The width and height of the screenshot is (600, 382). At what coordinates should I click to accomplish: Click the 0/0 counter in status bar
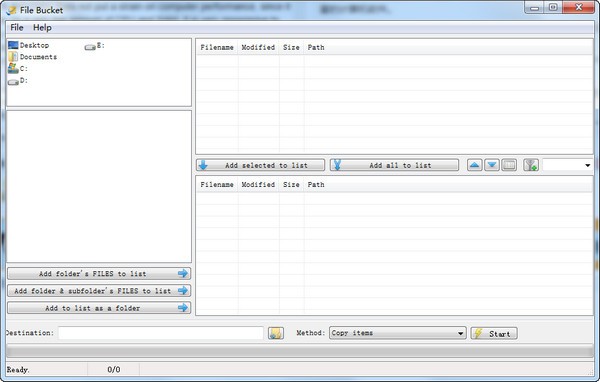coord(114,370)
